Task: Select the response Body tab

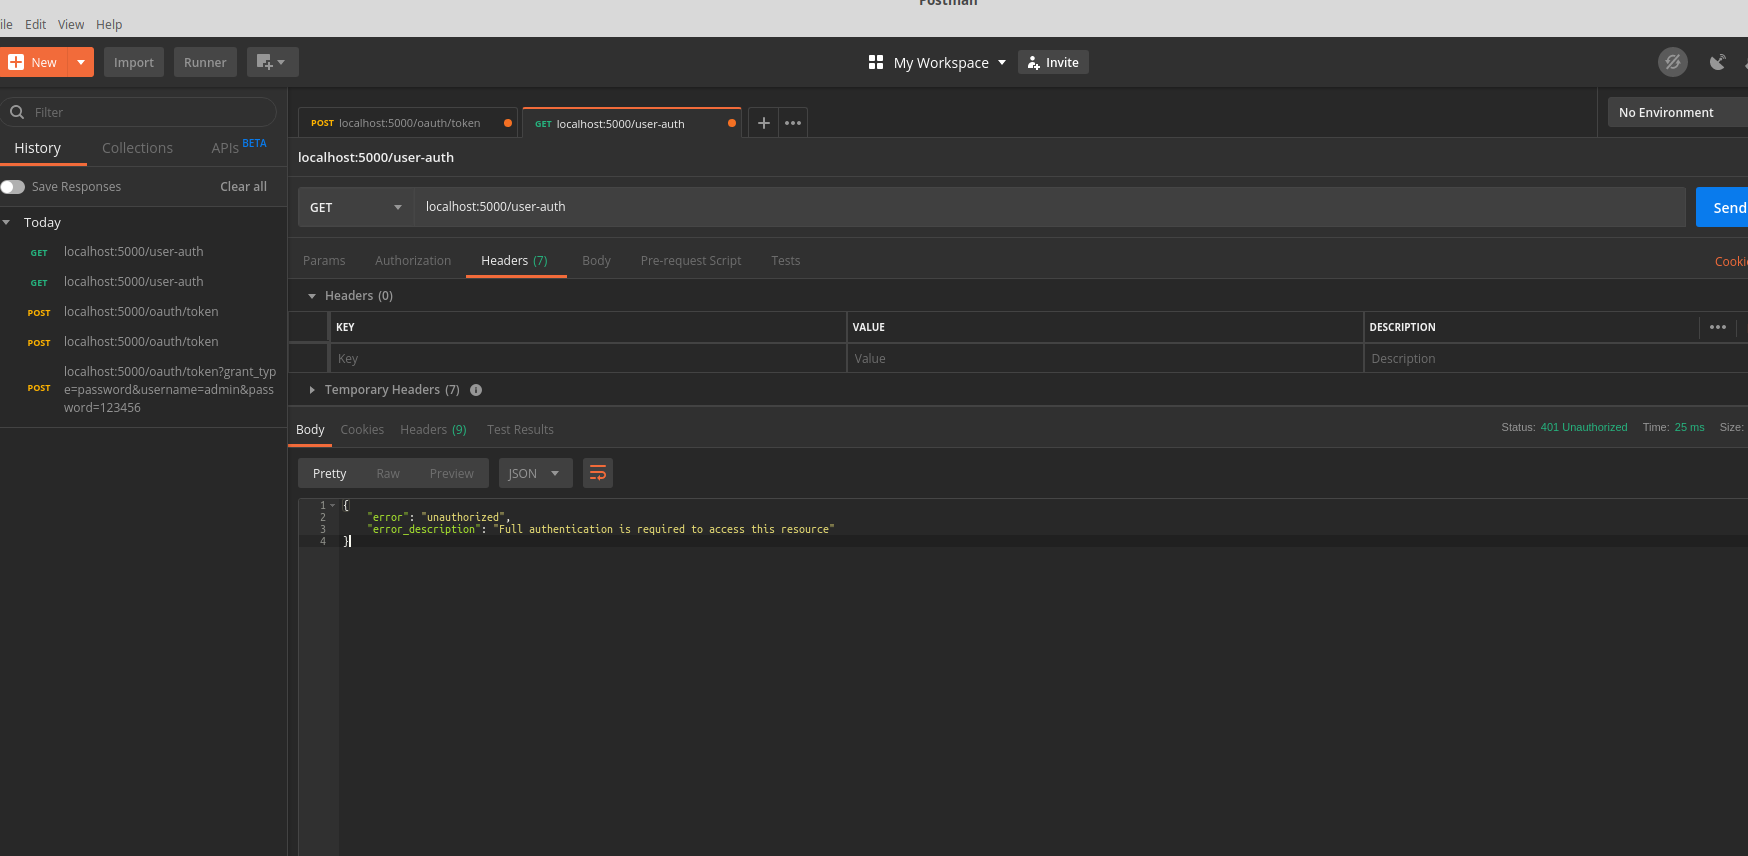Action: 310,430
